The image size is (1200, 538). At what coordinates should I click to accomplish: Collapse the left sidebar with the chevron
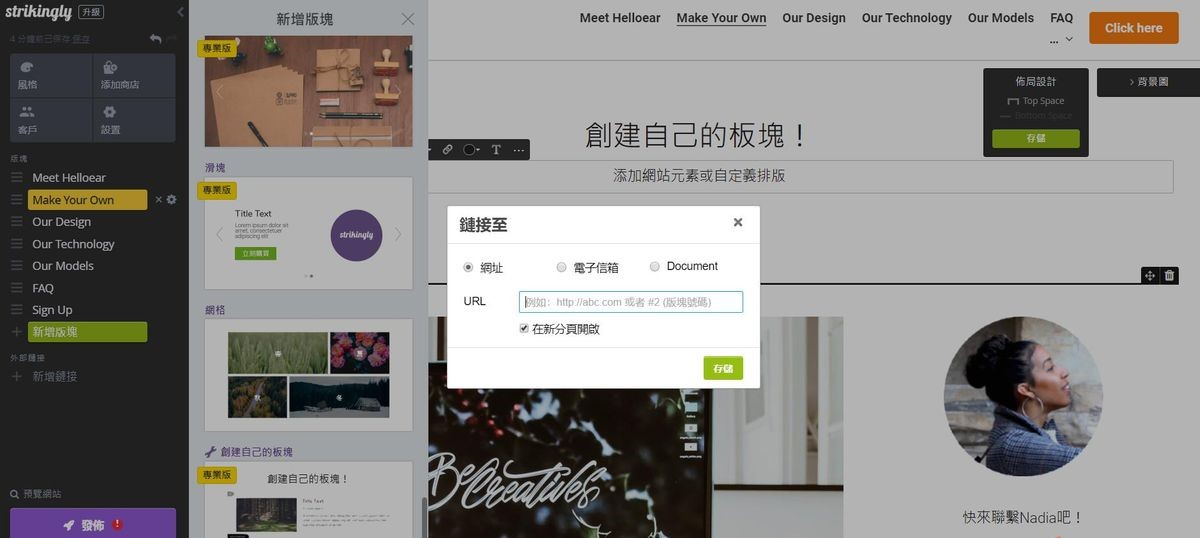click(x=180, y=12)
